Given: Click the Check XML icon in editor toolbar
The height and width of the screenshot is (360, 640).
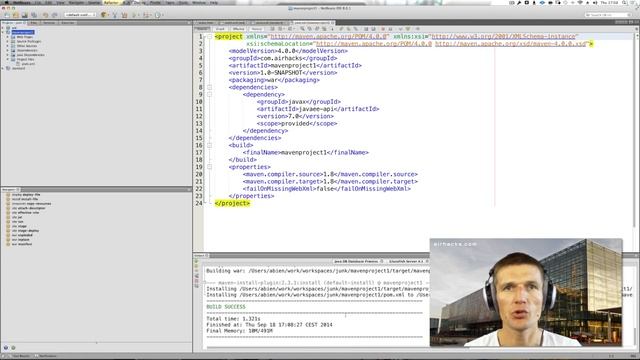Looking at the screenshot, I should coord(400,29).
